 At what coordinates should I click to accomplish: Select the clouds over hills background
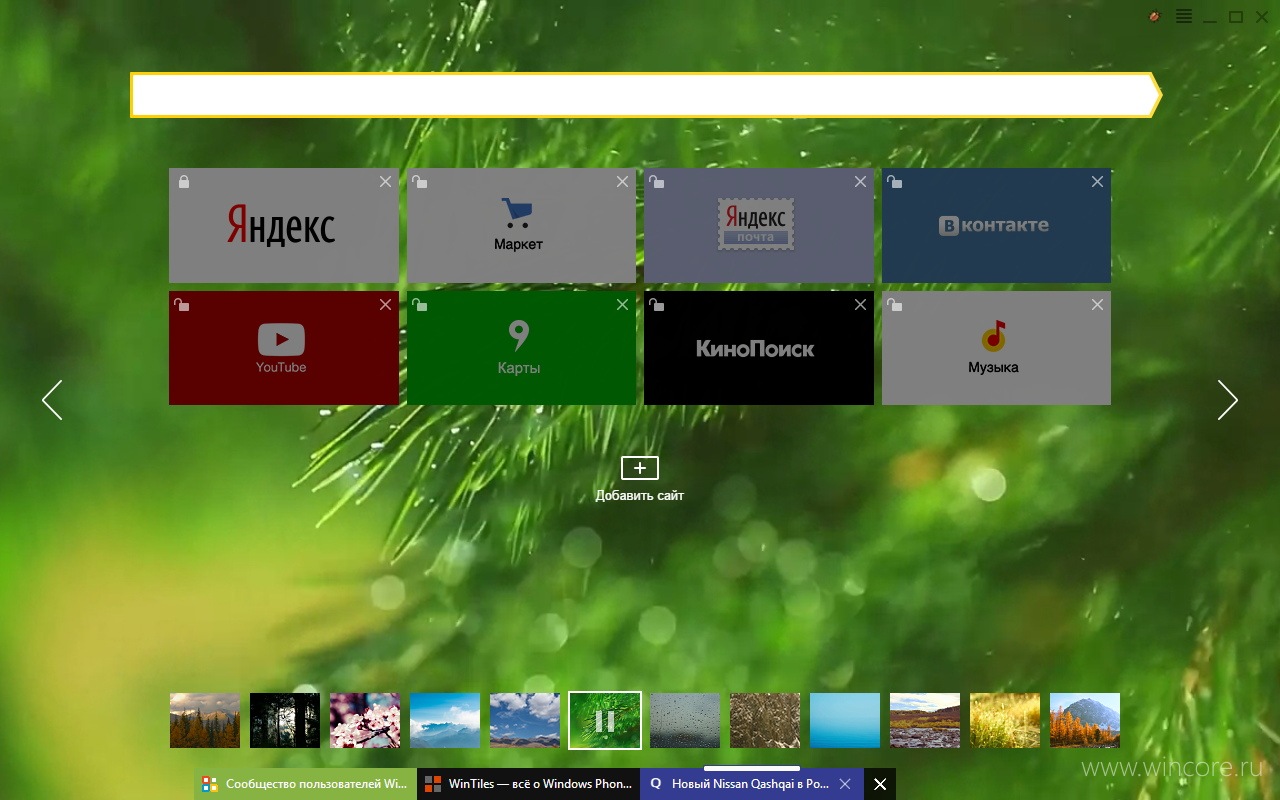click(525, 720)
